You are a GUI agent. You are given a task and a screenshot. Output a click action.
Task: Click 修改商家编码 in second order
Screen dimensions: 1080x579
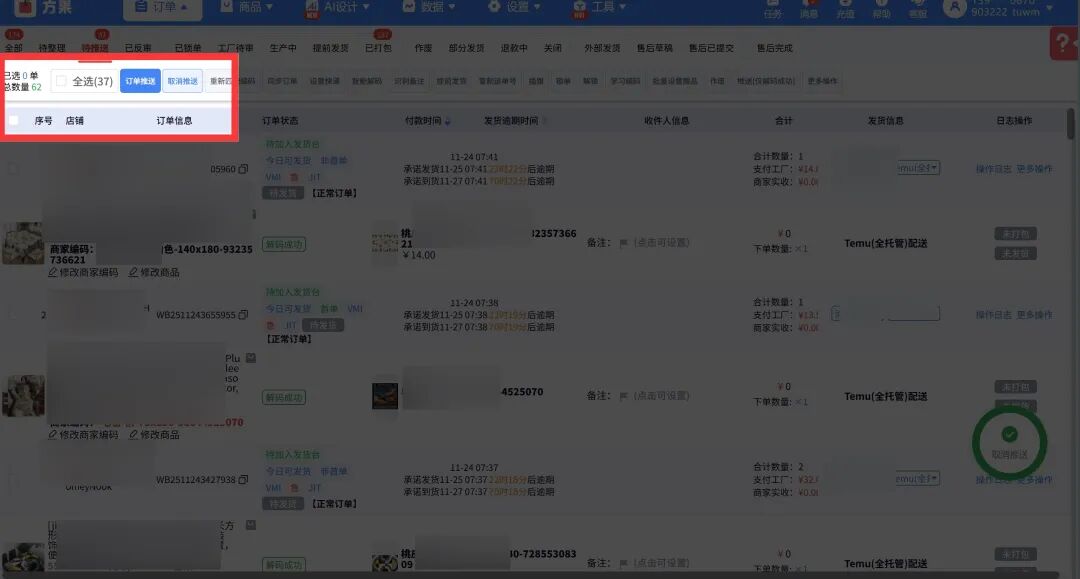click(83, 435)
